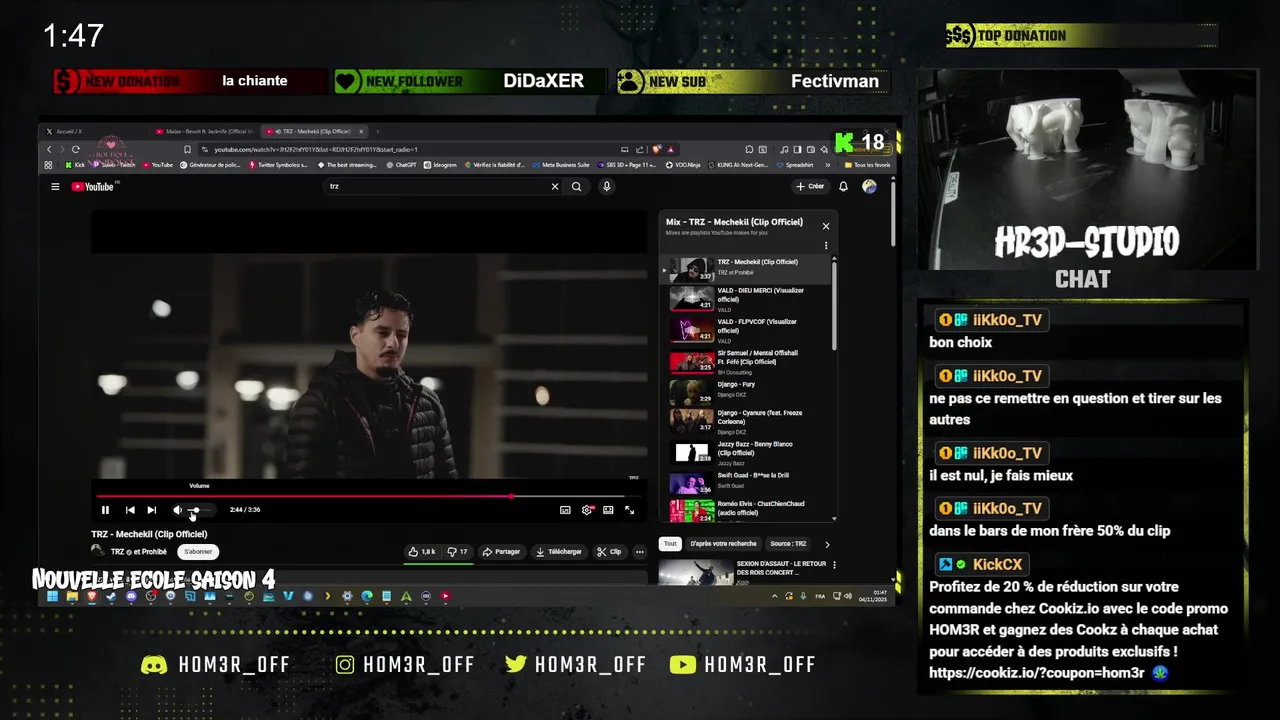
Task: Open the 'VDO.Ninja' bookmark
Action: (681, 165)
